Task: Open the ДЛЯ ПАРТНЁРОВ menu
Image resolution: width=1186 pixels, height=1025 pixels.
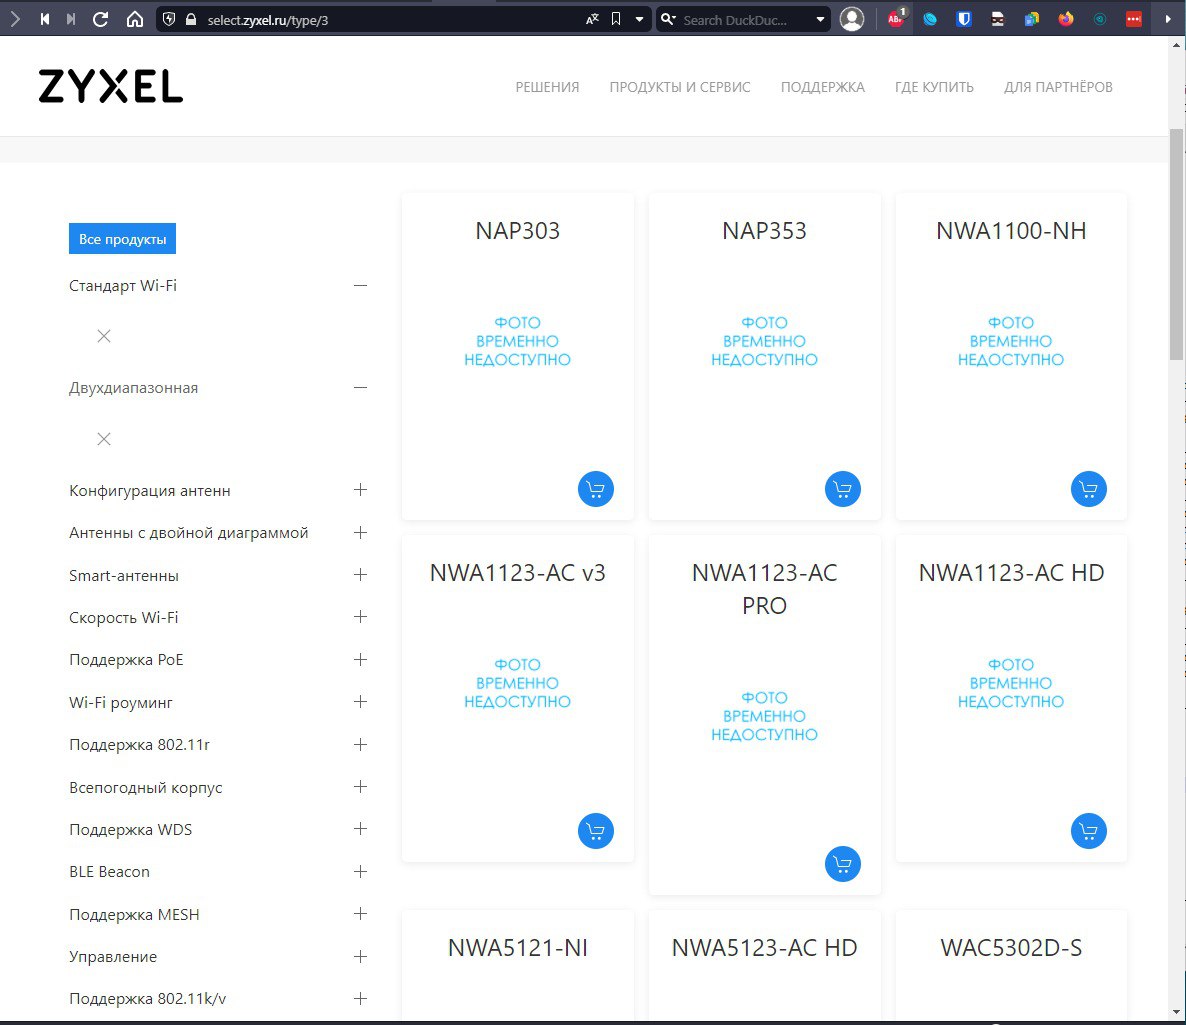Action: (1058, 87)
